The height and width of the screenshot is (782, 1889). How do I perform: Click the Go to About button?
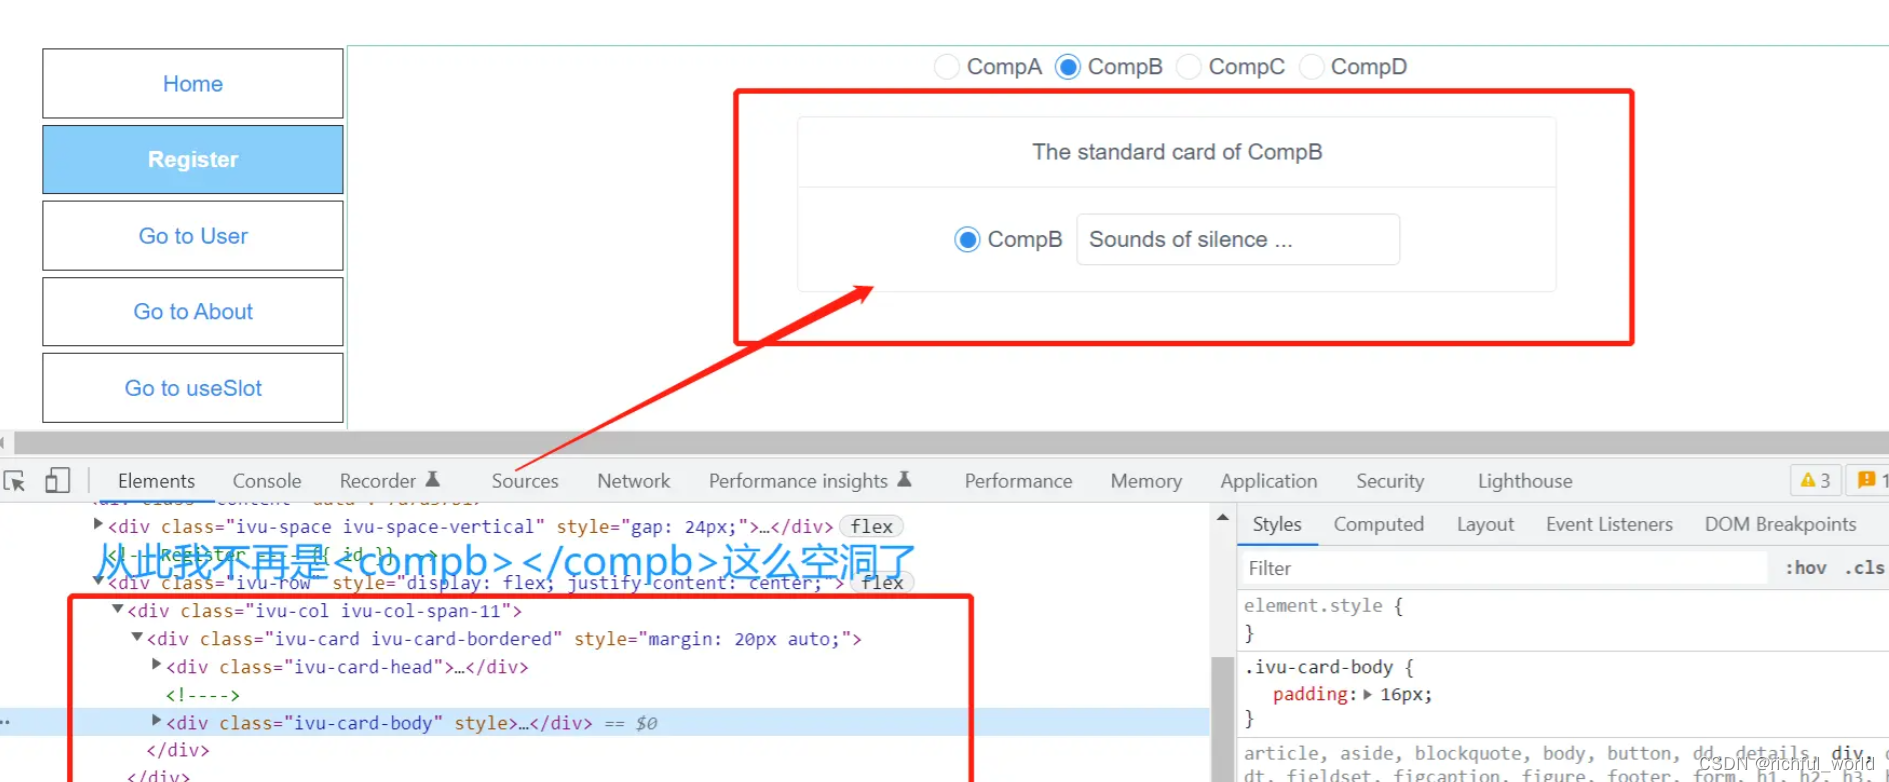coord(193,312)
